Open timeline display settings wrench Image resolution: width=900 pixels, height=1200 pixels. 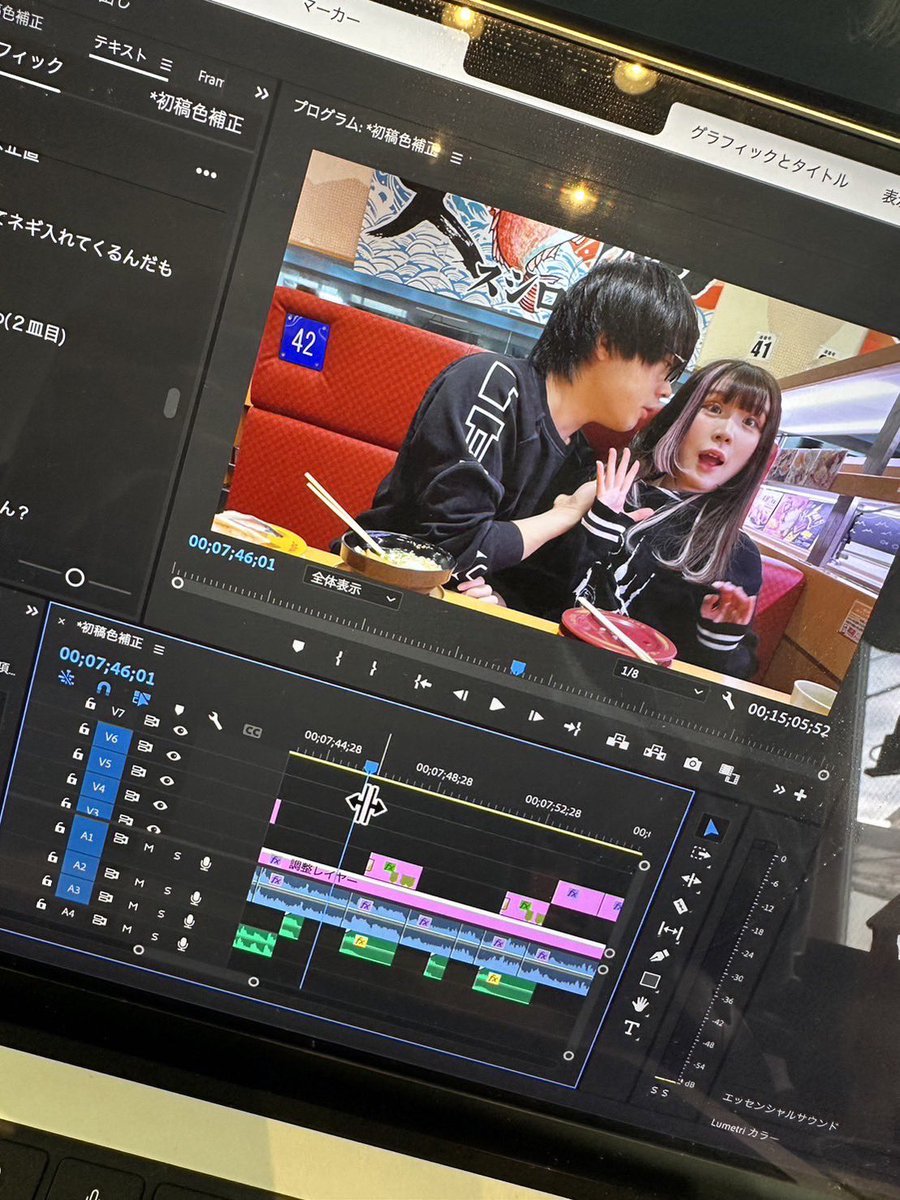[214, 719]
